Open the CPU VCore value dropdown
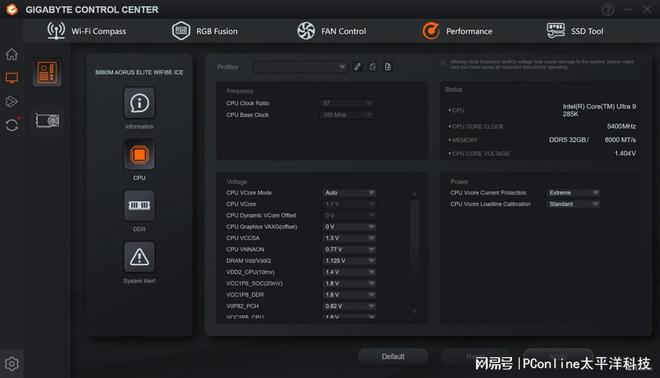This screenshot has width=660, height=378. [349, 204]
